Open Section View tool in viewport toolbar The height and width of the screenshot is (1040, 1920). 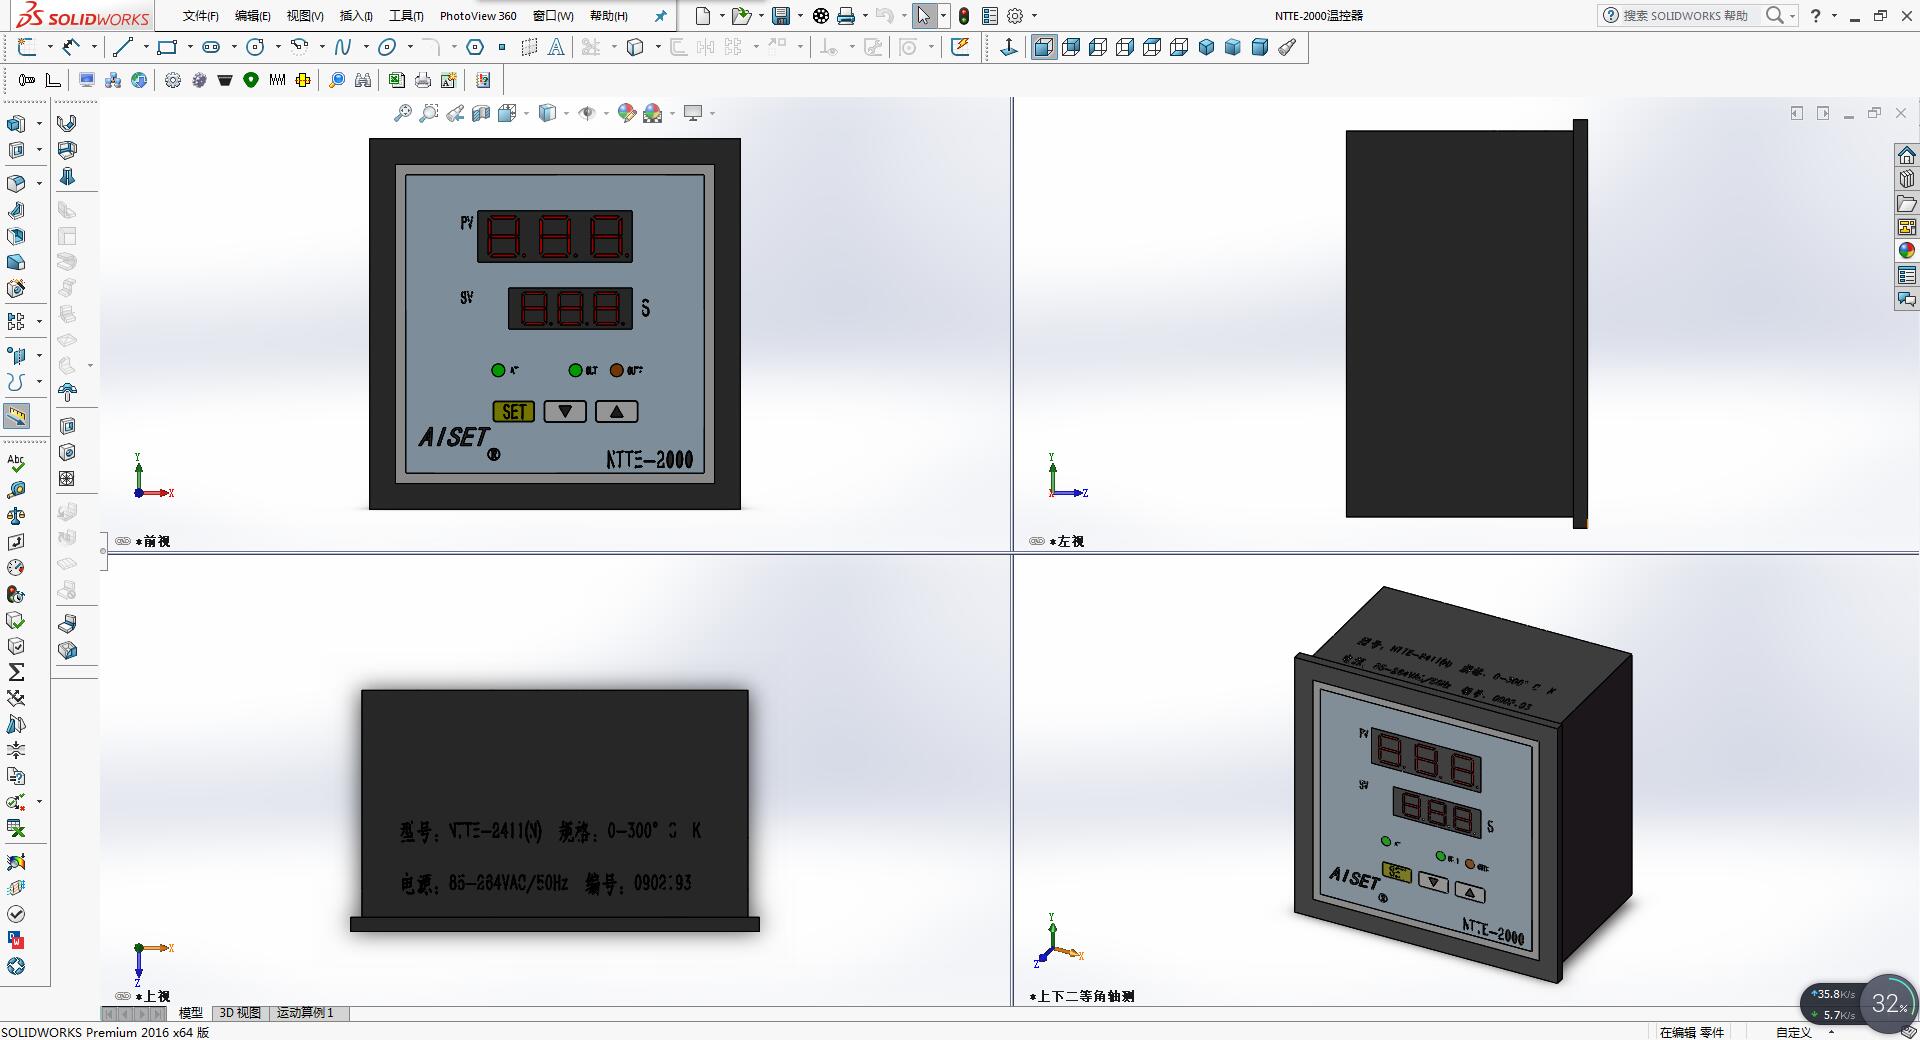pos(481,113)
